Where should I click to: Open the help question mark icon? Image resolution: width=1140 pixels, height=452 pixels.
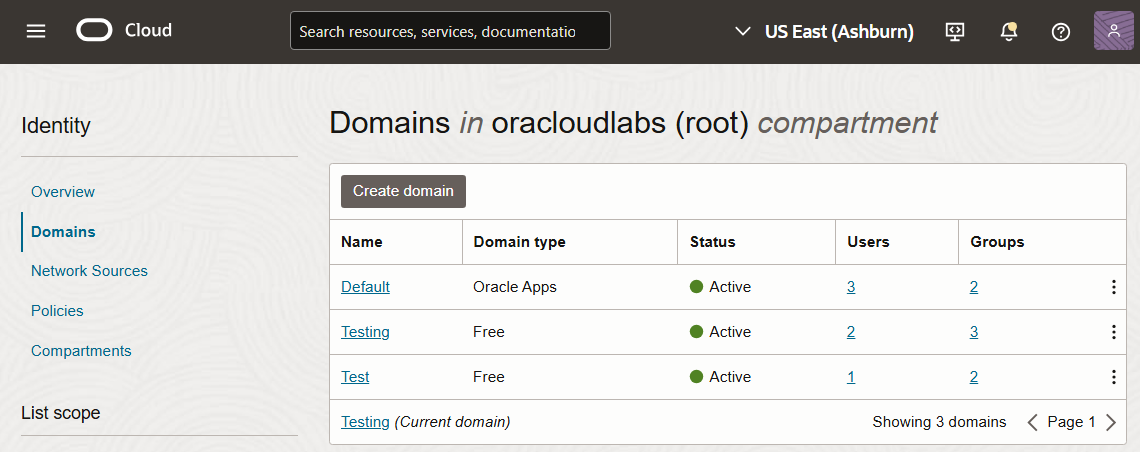(x=1061, y=32)
